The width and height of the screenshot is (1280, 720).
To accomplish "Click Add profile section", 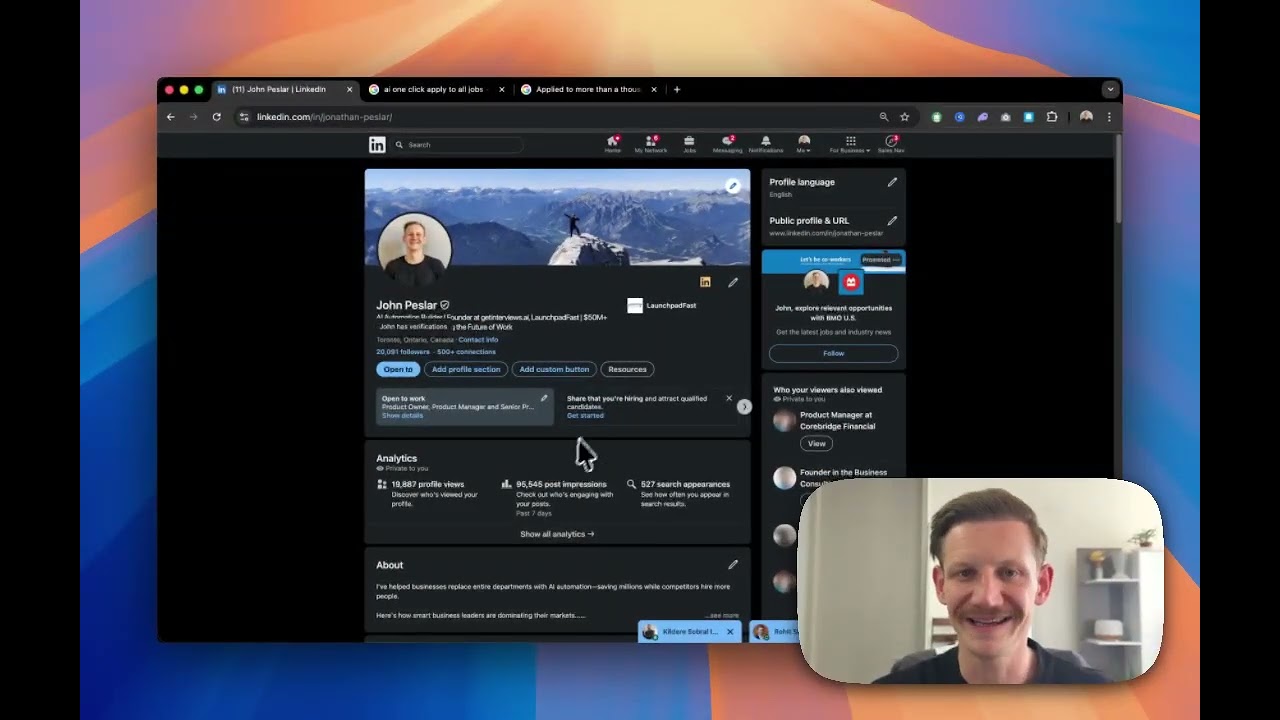I will [x=466, y=369].
